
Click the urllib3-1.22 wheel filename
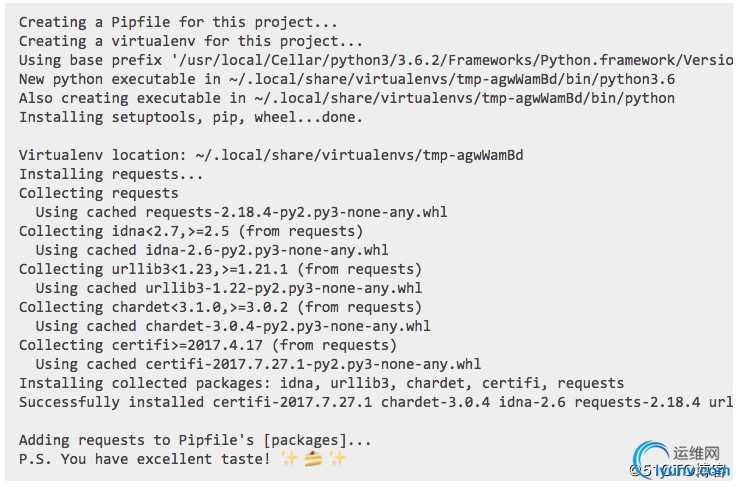tap(284, 288)
